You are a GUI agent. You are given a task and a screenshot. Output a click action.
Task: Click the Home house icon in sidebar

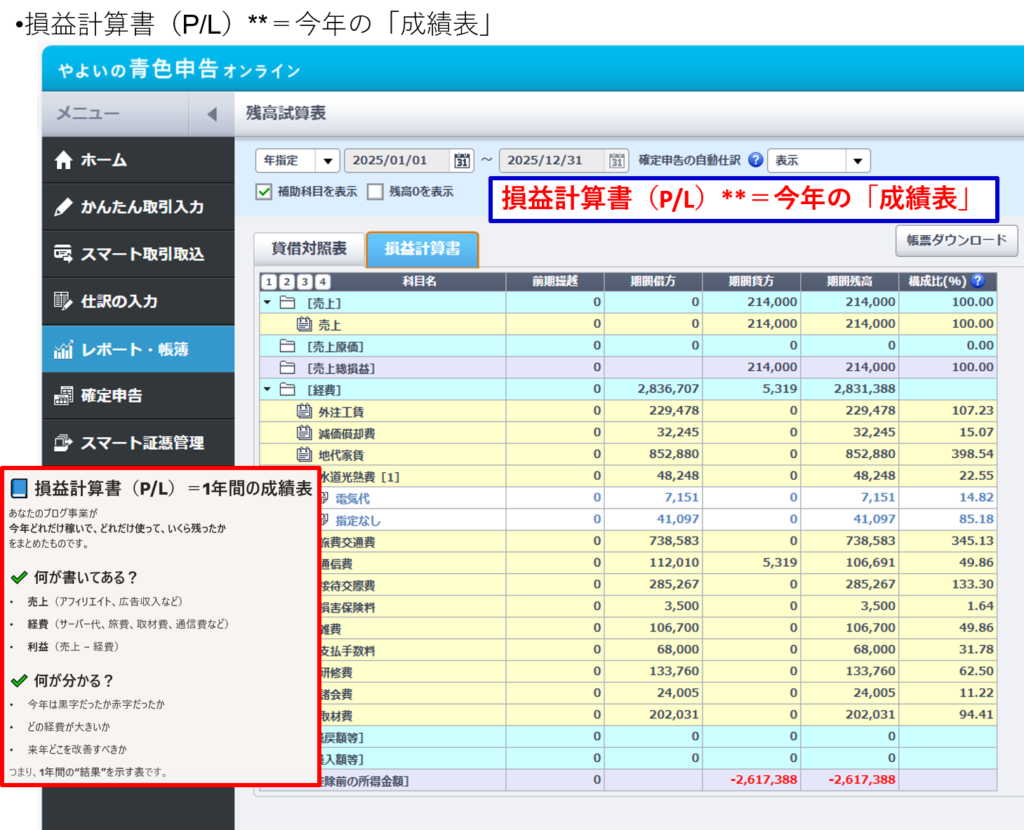click(64, 160)
